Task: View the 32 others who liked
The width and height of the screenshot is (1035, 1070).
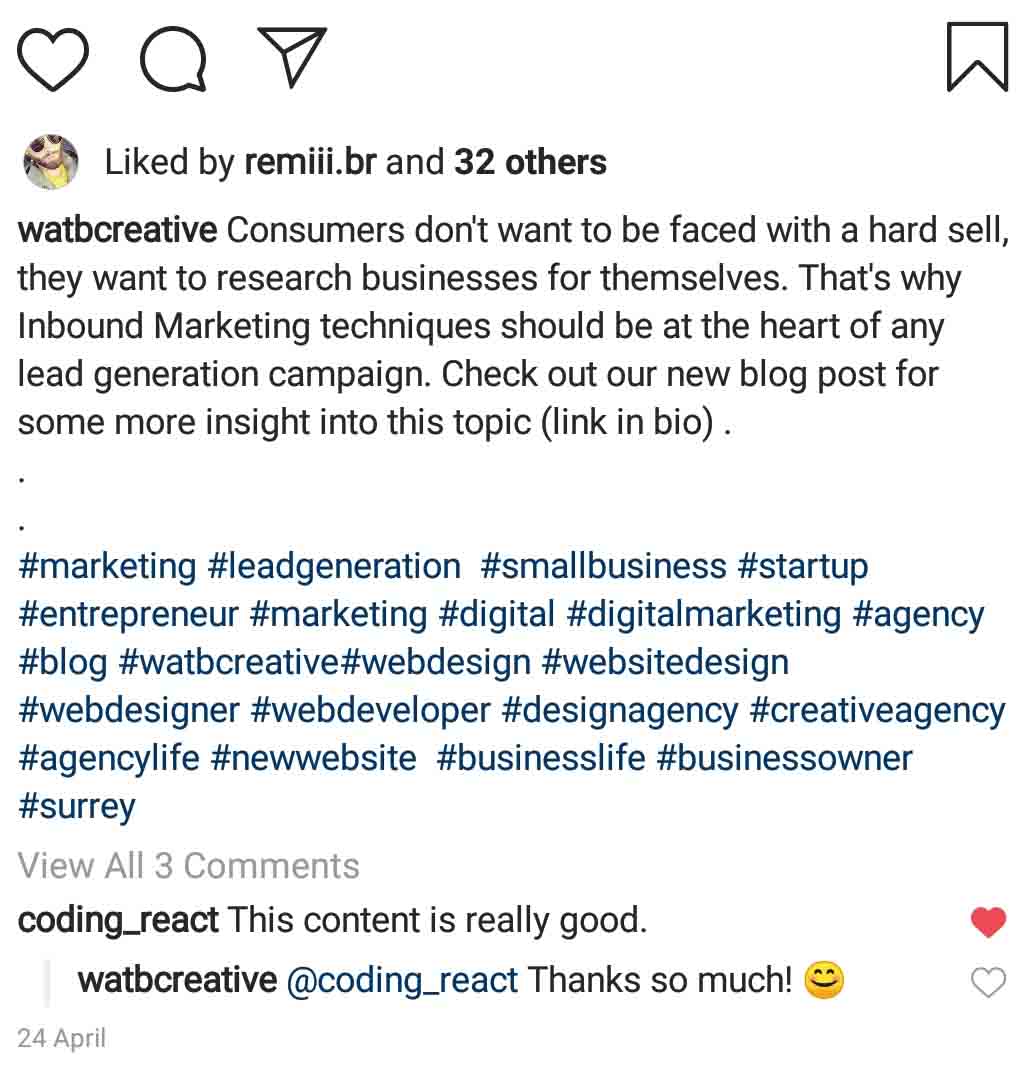Action: point(531,161)
